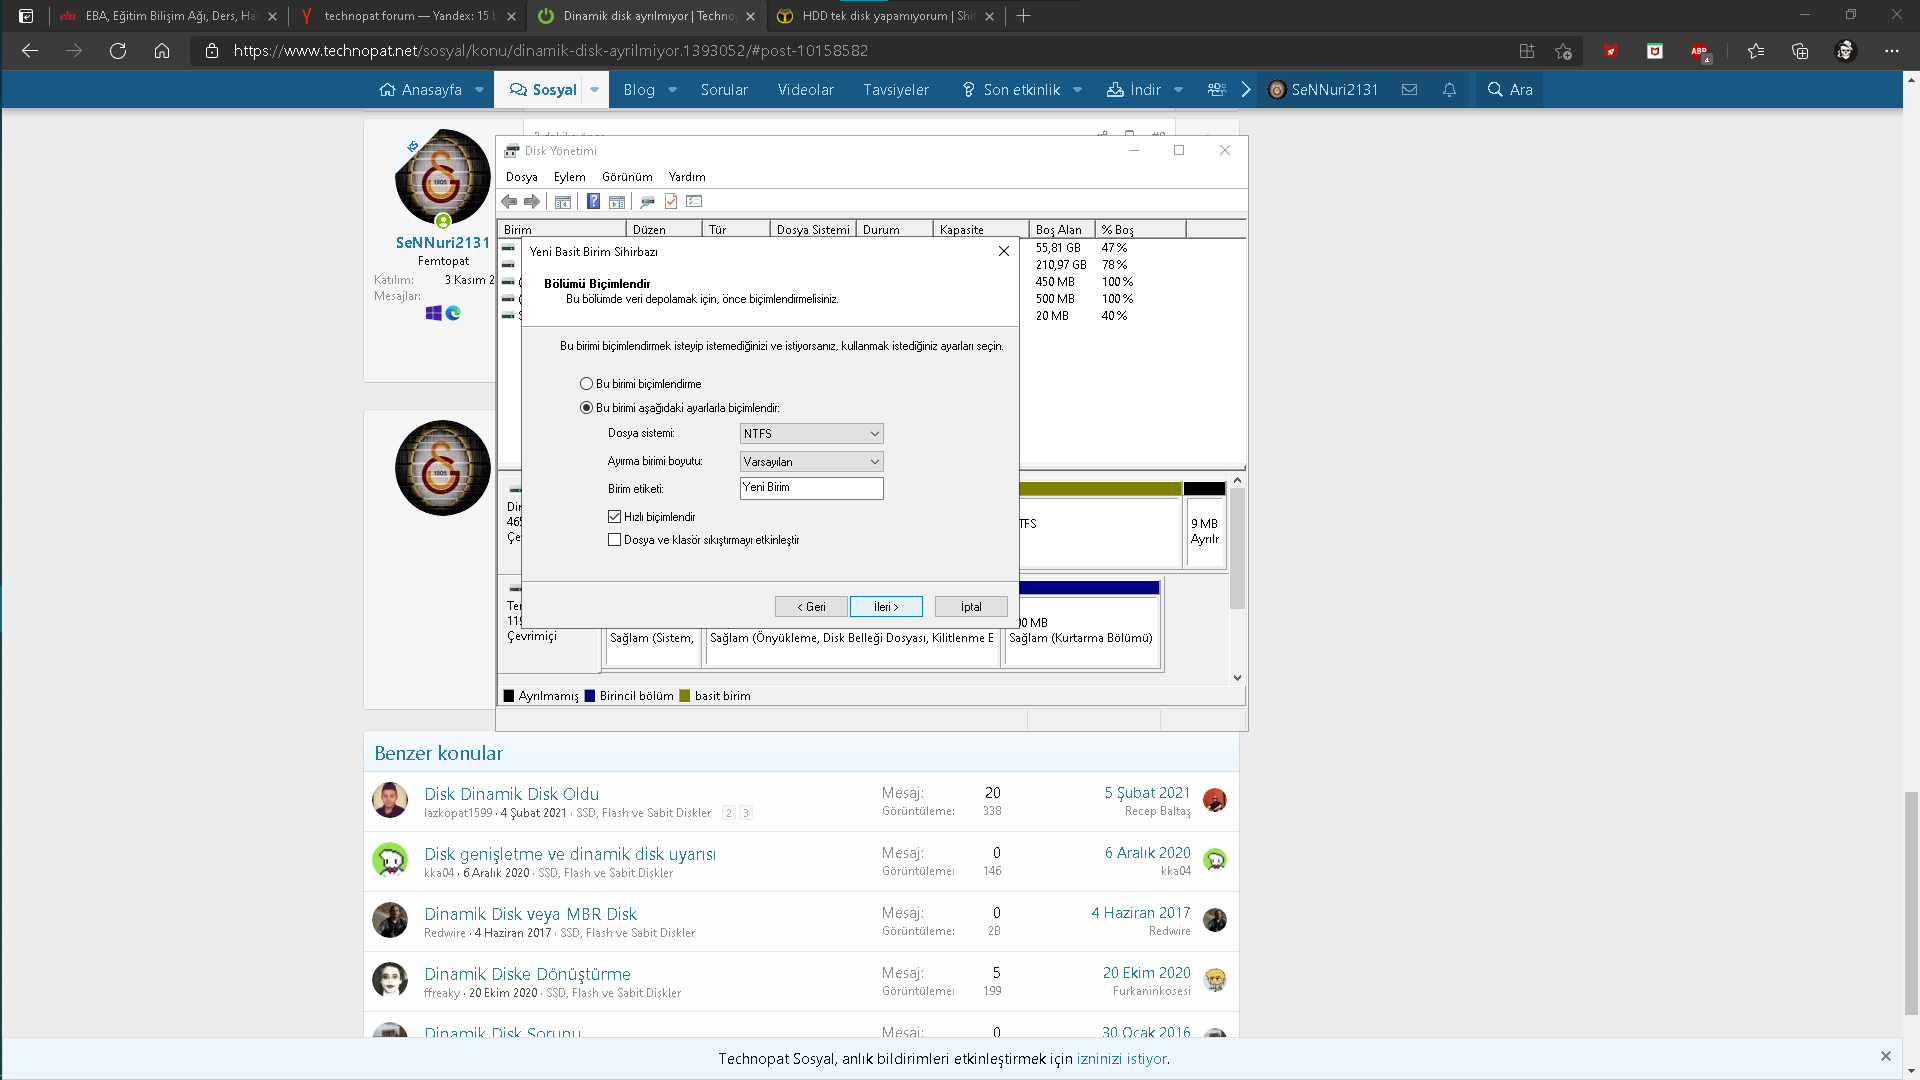Image resolution: width=1920 pixels, height=1080 pixels.
Task: Open the 'Ayırma birimi boyutu' dropdown
Action: pos(811,462)
